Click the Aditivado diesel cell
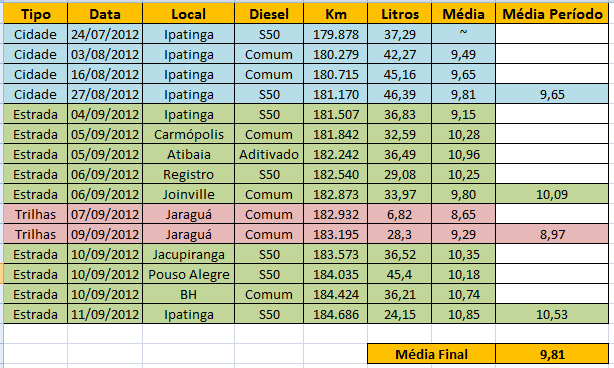This screenshot has width=614, height=368. pos(269,154)
